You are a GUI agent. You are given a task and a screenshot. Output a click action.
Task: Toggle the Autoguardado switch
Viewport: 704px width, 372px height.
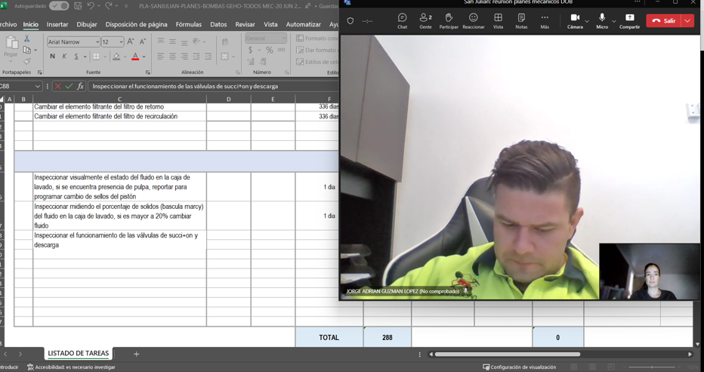[59, 6]
